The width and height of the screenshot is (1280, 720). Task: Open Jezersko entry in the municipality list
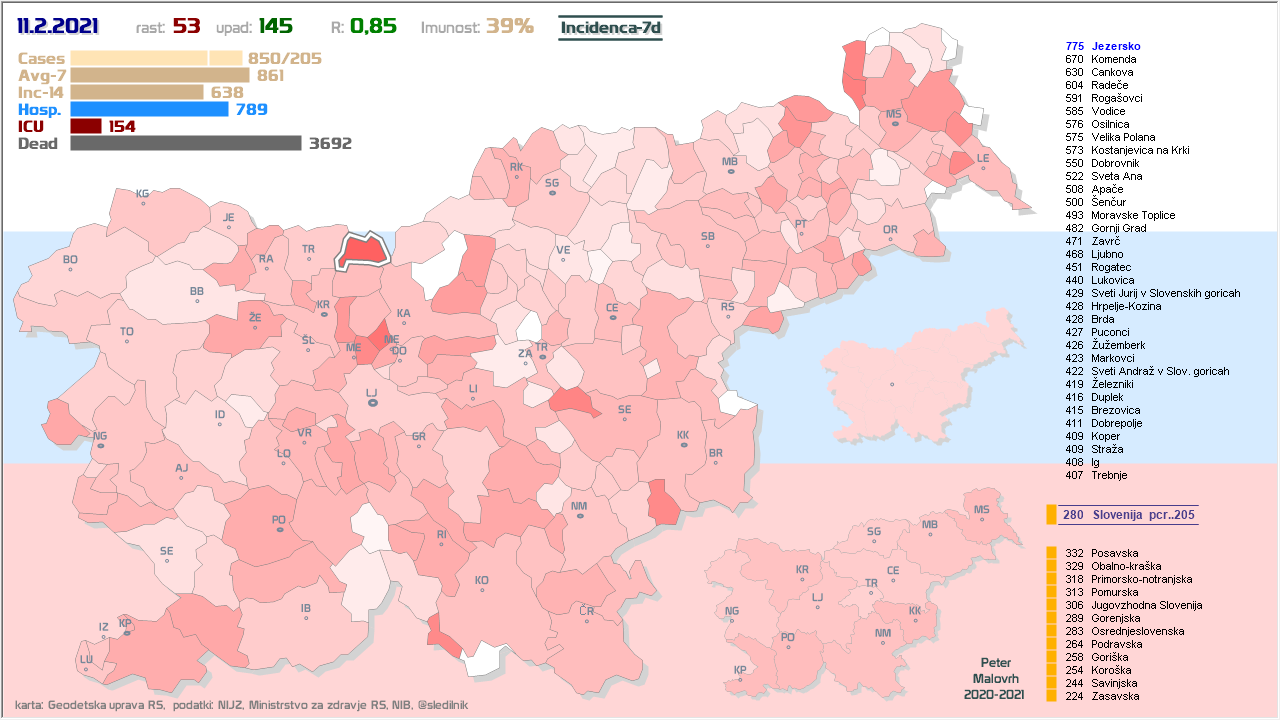tap(1116, 46)
